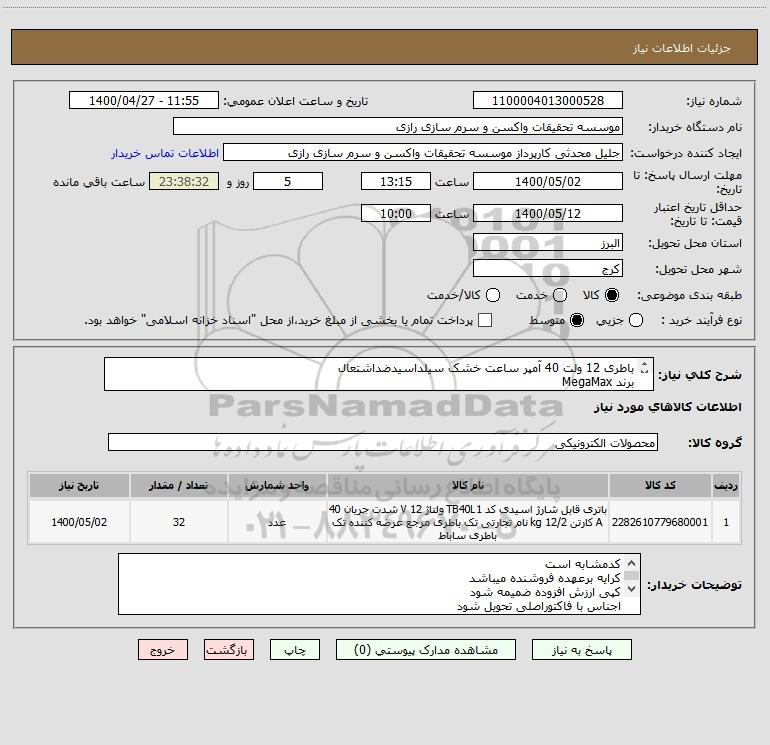Click the محصولات الکترونیکی goods group field
Screen dimensions: 770x745
[383, 442]
